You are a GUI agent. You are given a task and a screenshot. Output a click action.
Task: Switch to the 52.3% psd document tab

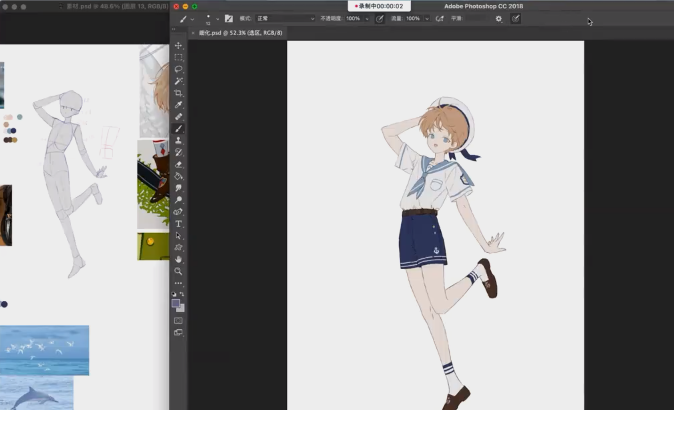coord(241,33)
